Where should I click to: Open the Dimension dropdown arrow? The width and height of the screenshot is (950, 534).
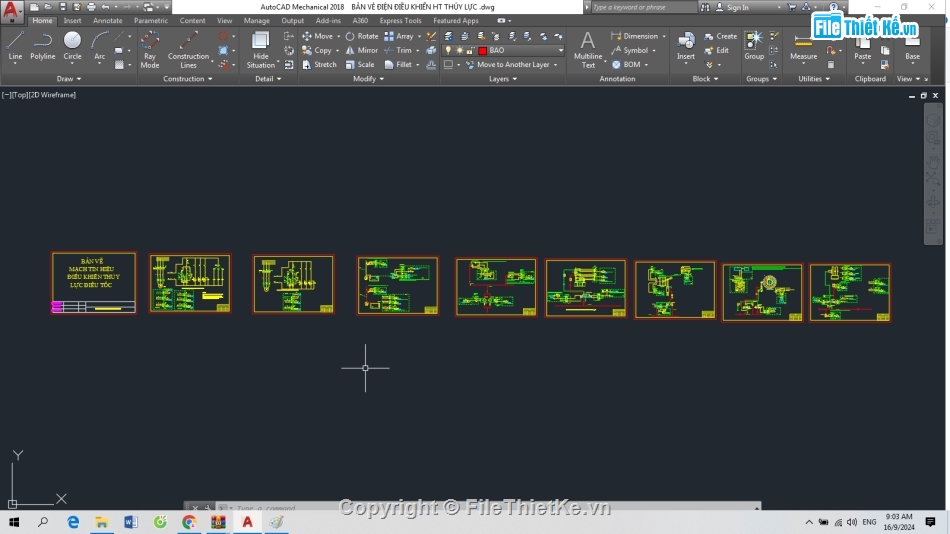pyautogui.click(x=664, y=36)
